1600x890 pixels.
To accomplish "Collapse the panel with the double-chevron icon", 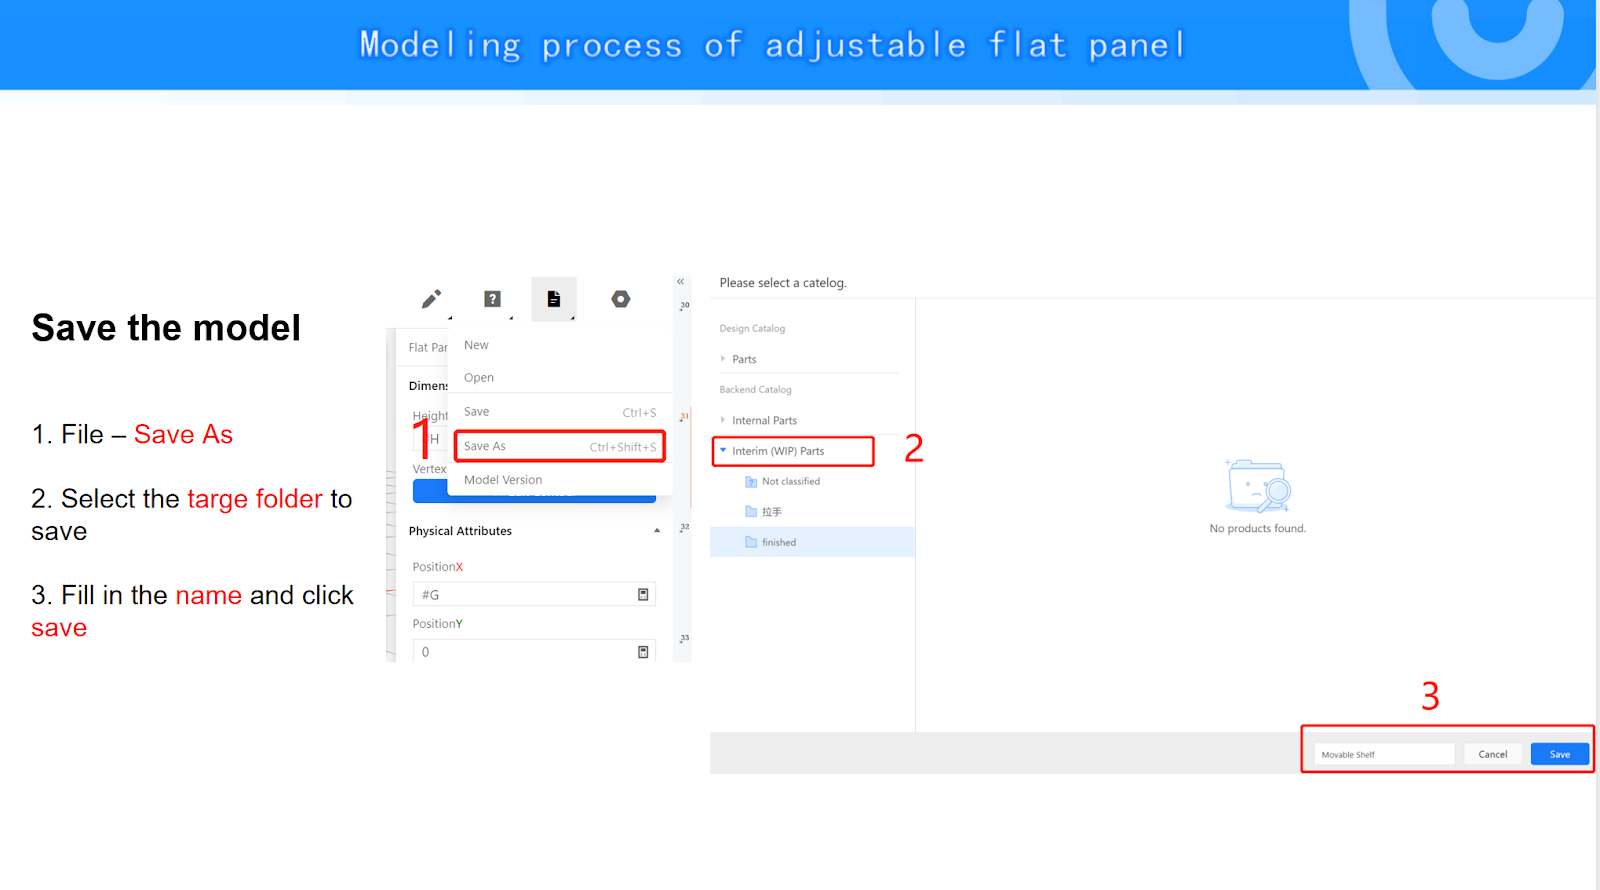I will pyautogui.click(x=680, y=282).
